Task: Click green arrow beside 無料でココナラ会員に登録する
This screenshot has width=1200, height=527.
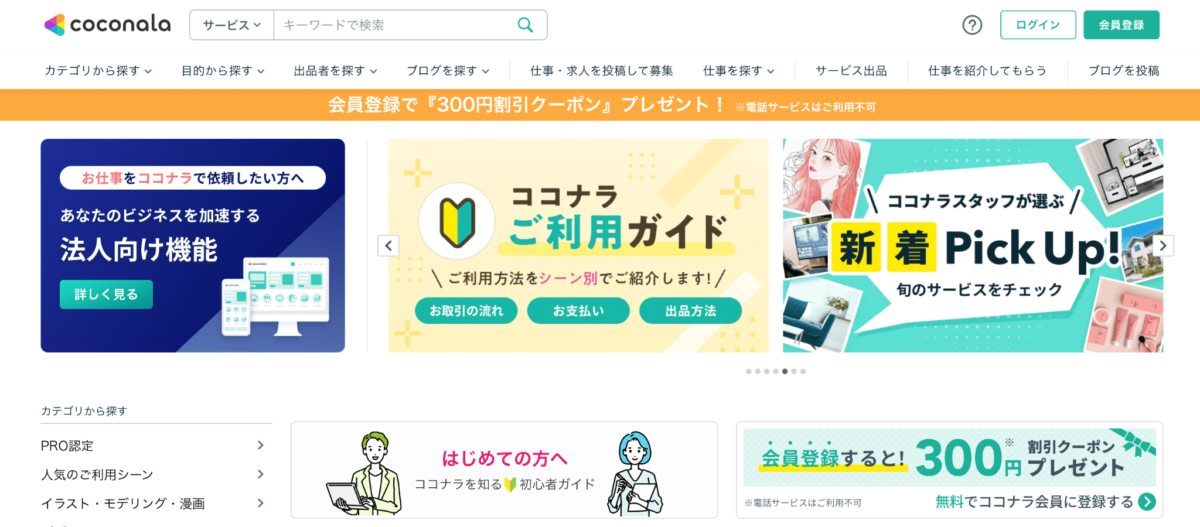Action: [x=1147, y=502]
